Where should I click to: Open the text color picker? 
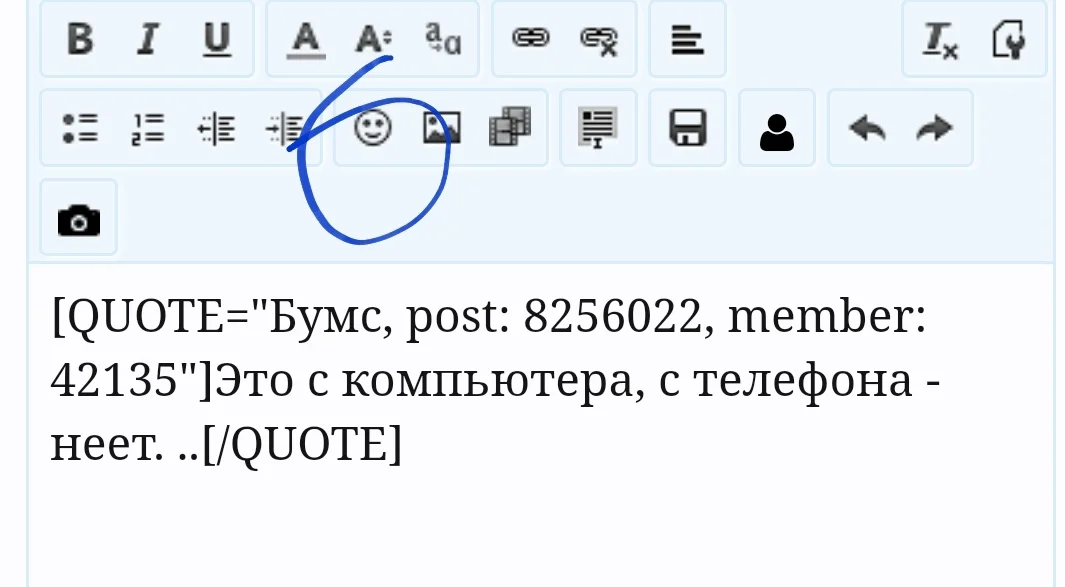(x=306, y=40)
